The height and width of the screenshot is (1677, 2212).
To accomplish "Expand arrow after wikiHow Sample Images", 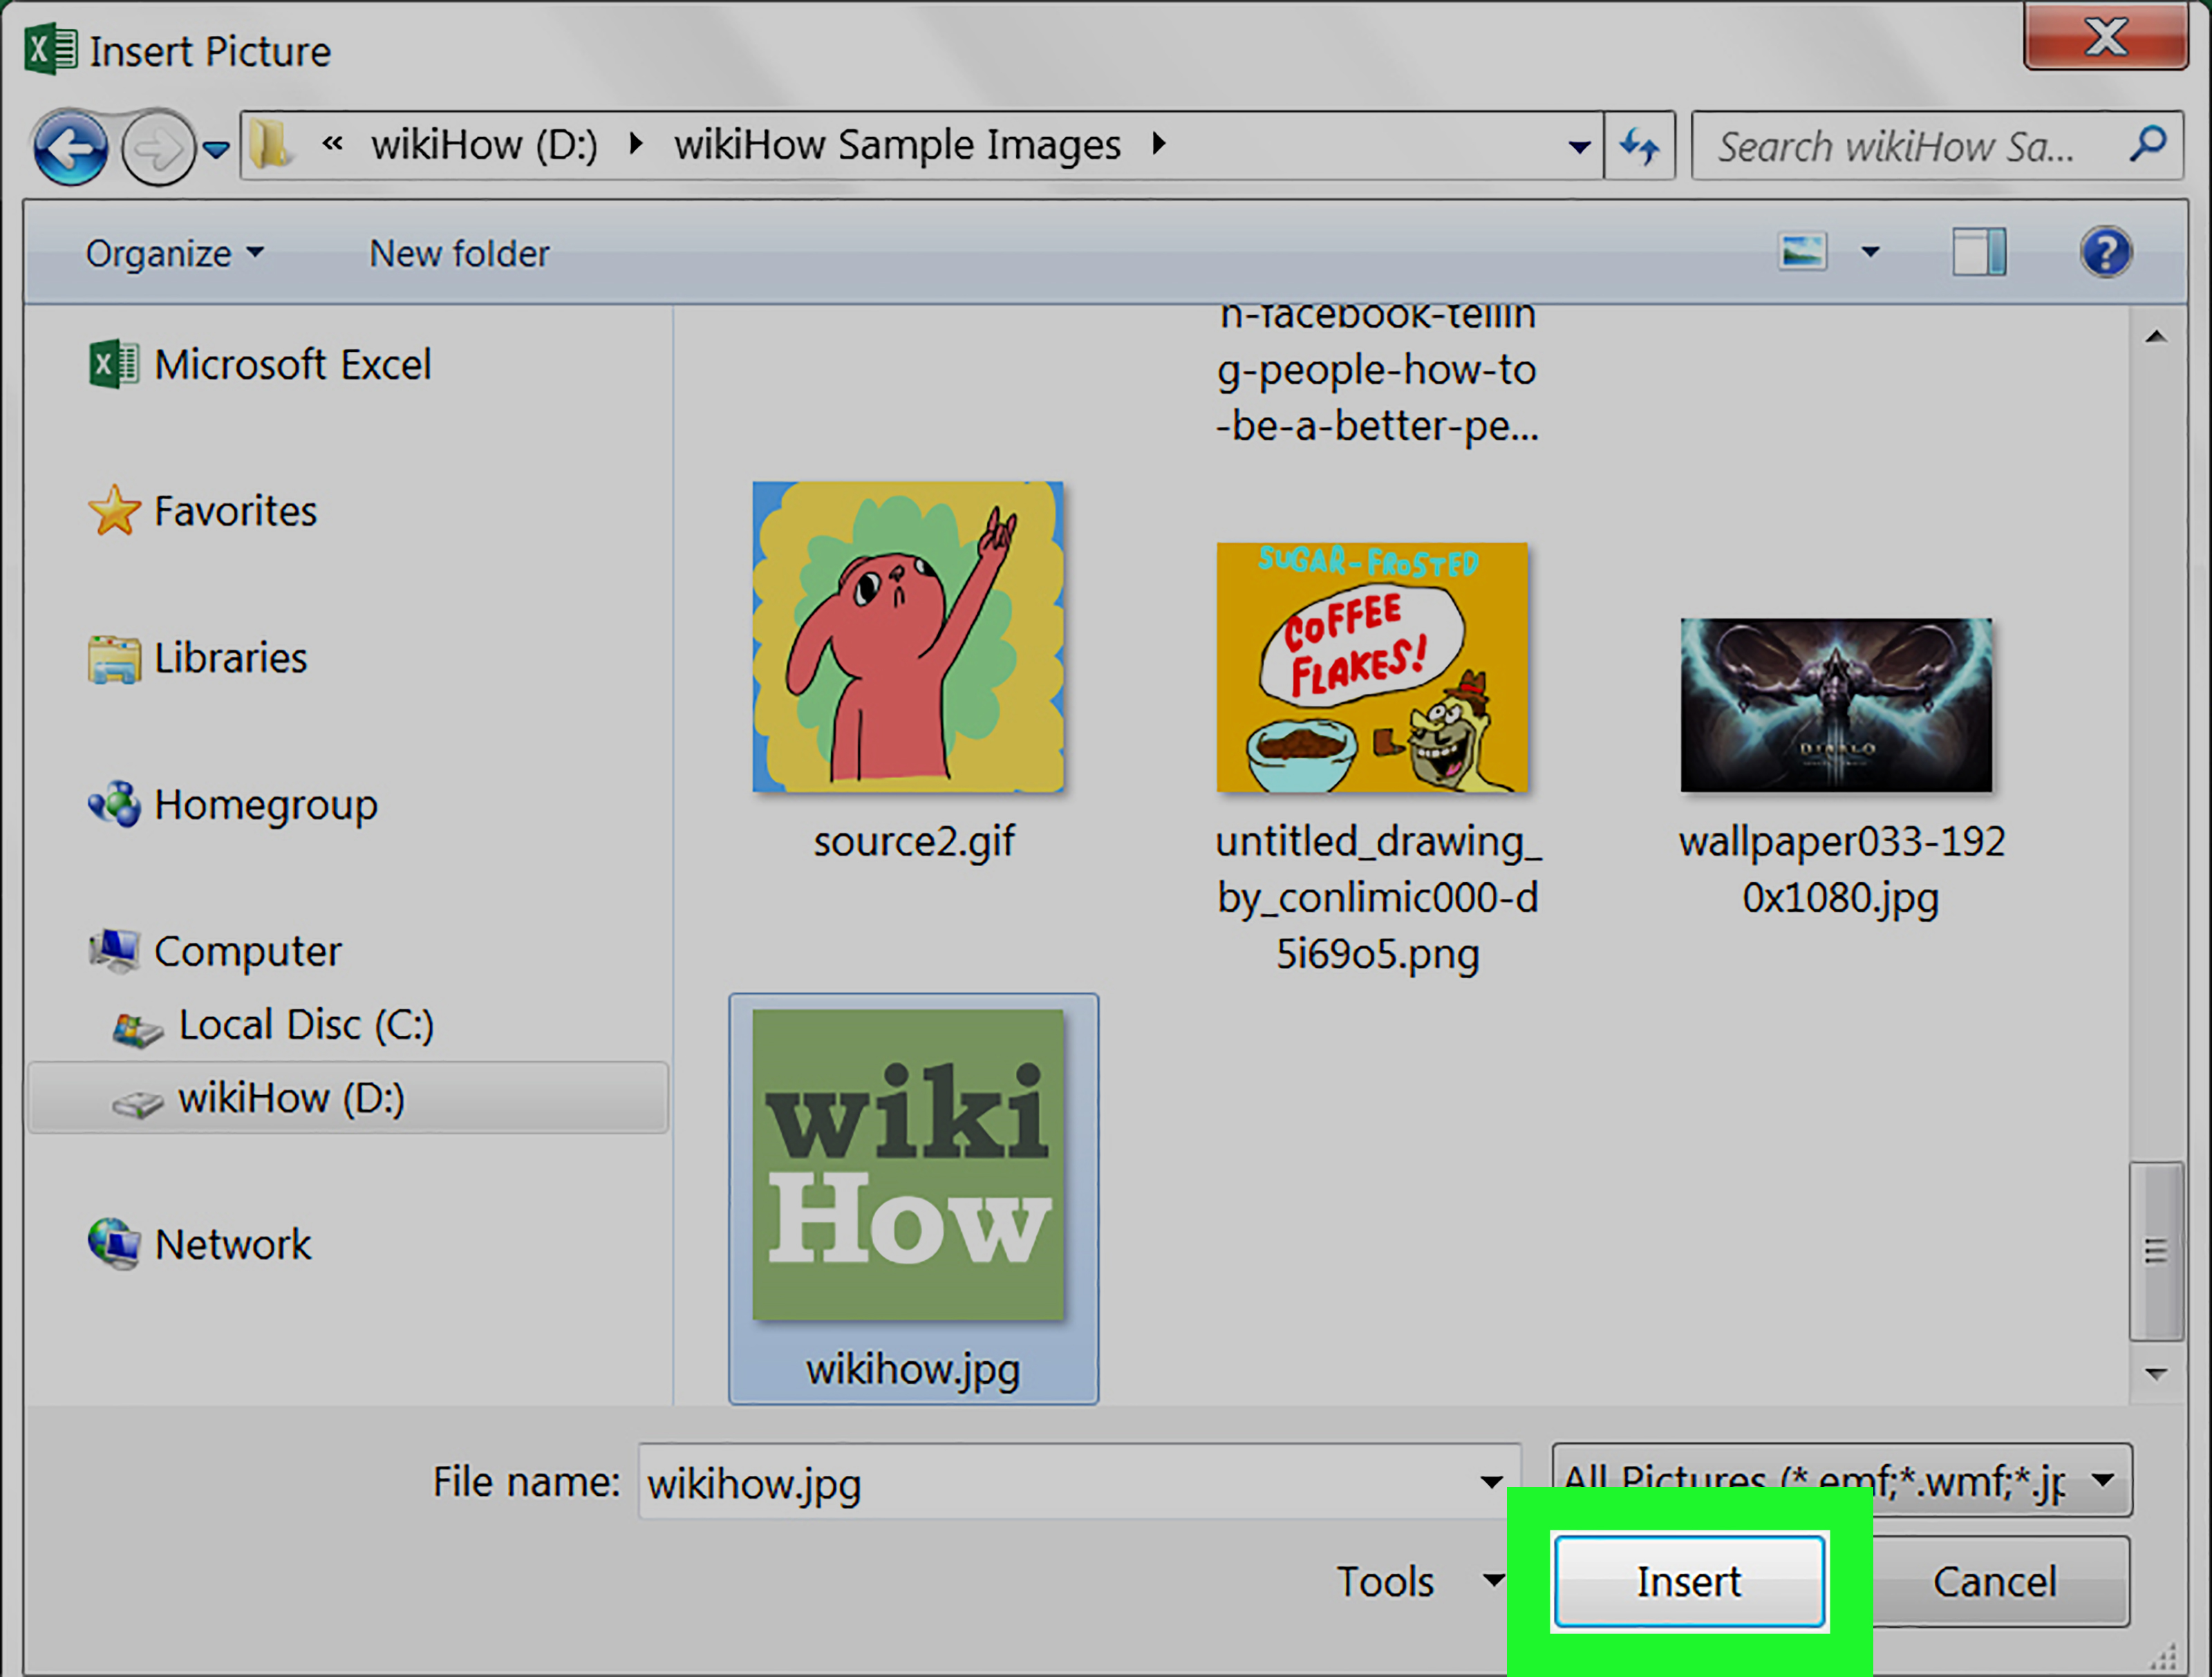I will [x=1158, y=145].
